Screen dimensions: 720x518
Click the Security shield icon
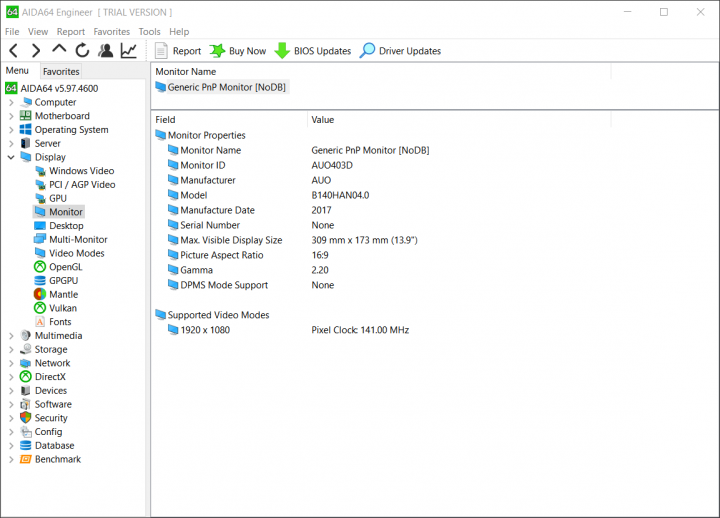click(26, 418)
